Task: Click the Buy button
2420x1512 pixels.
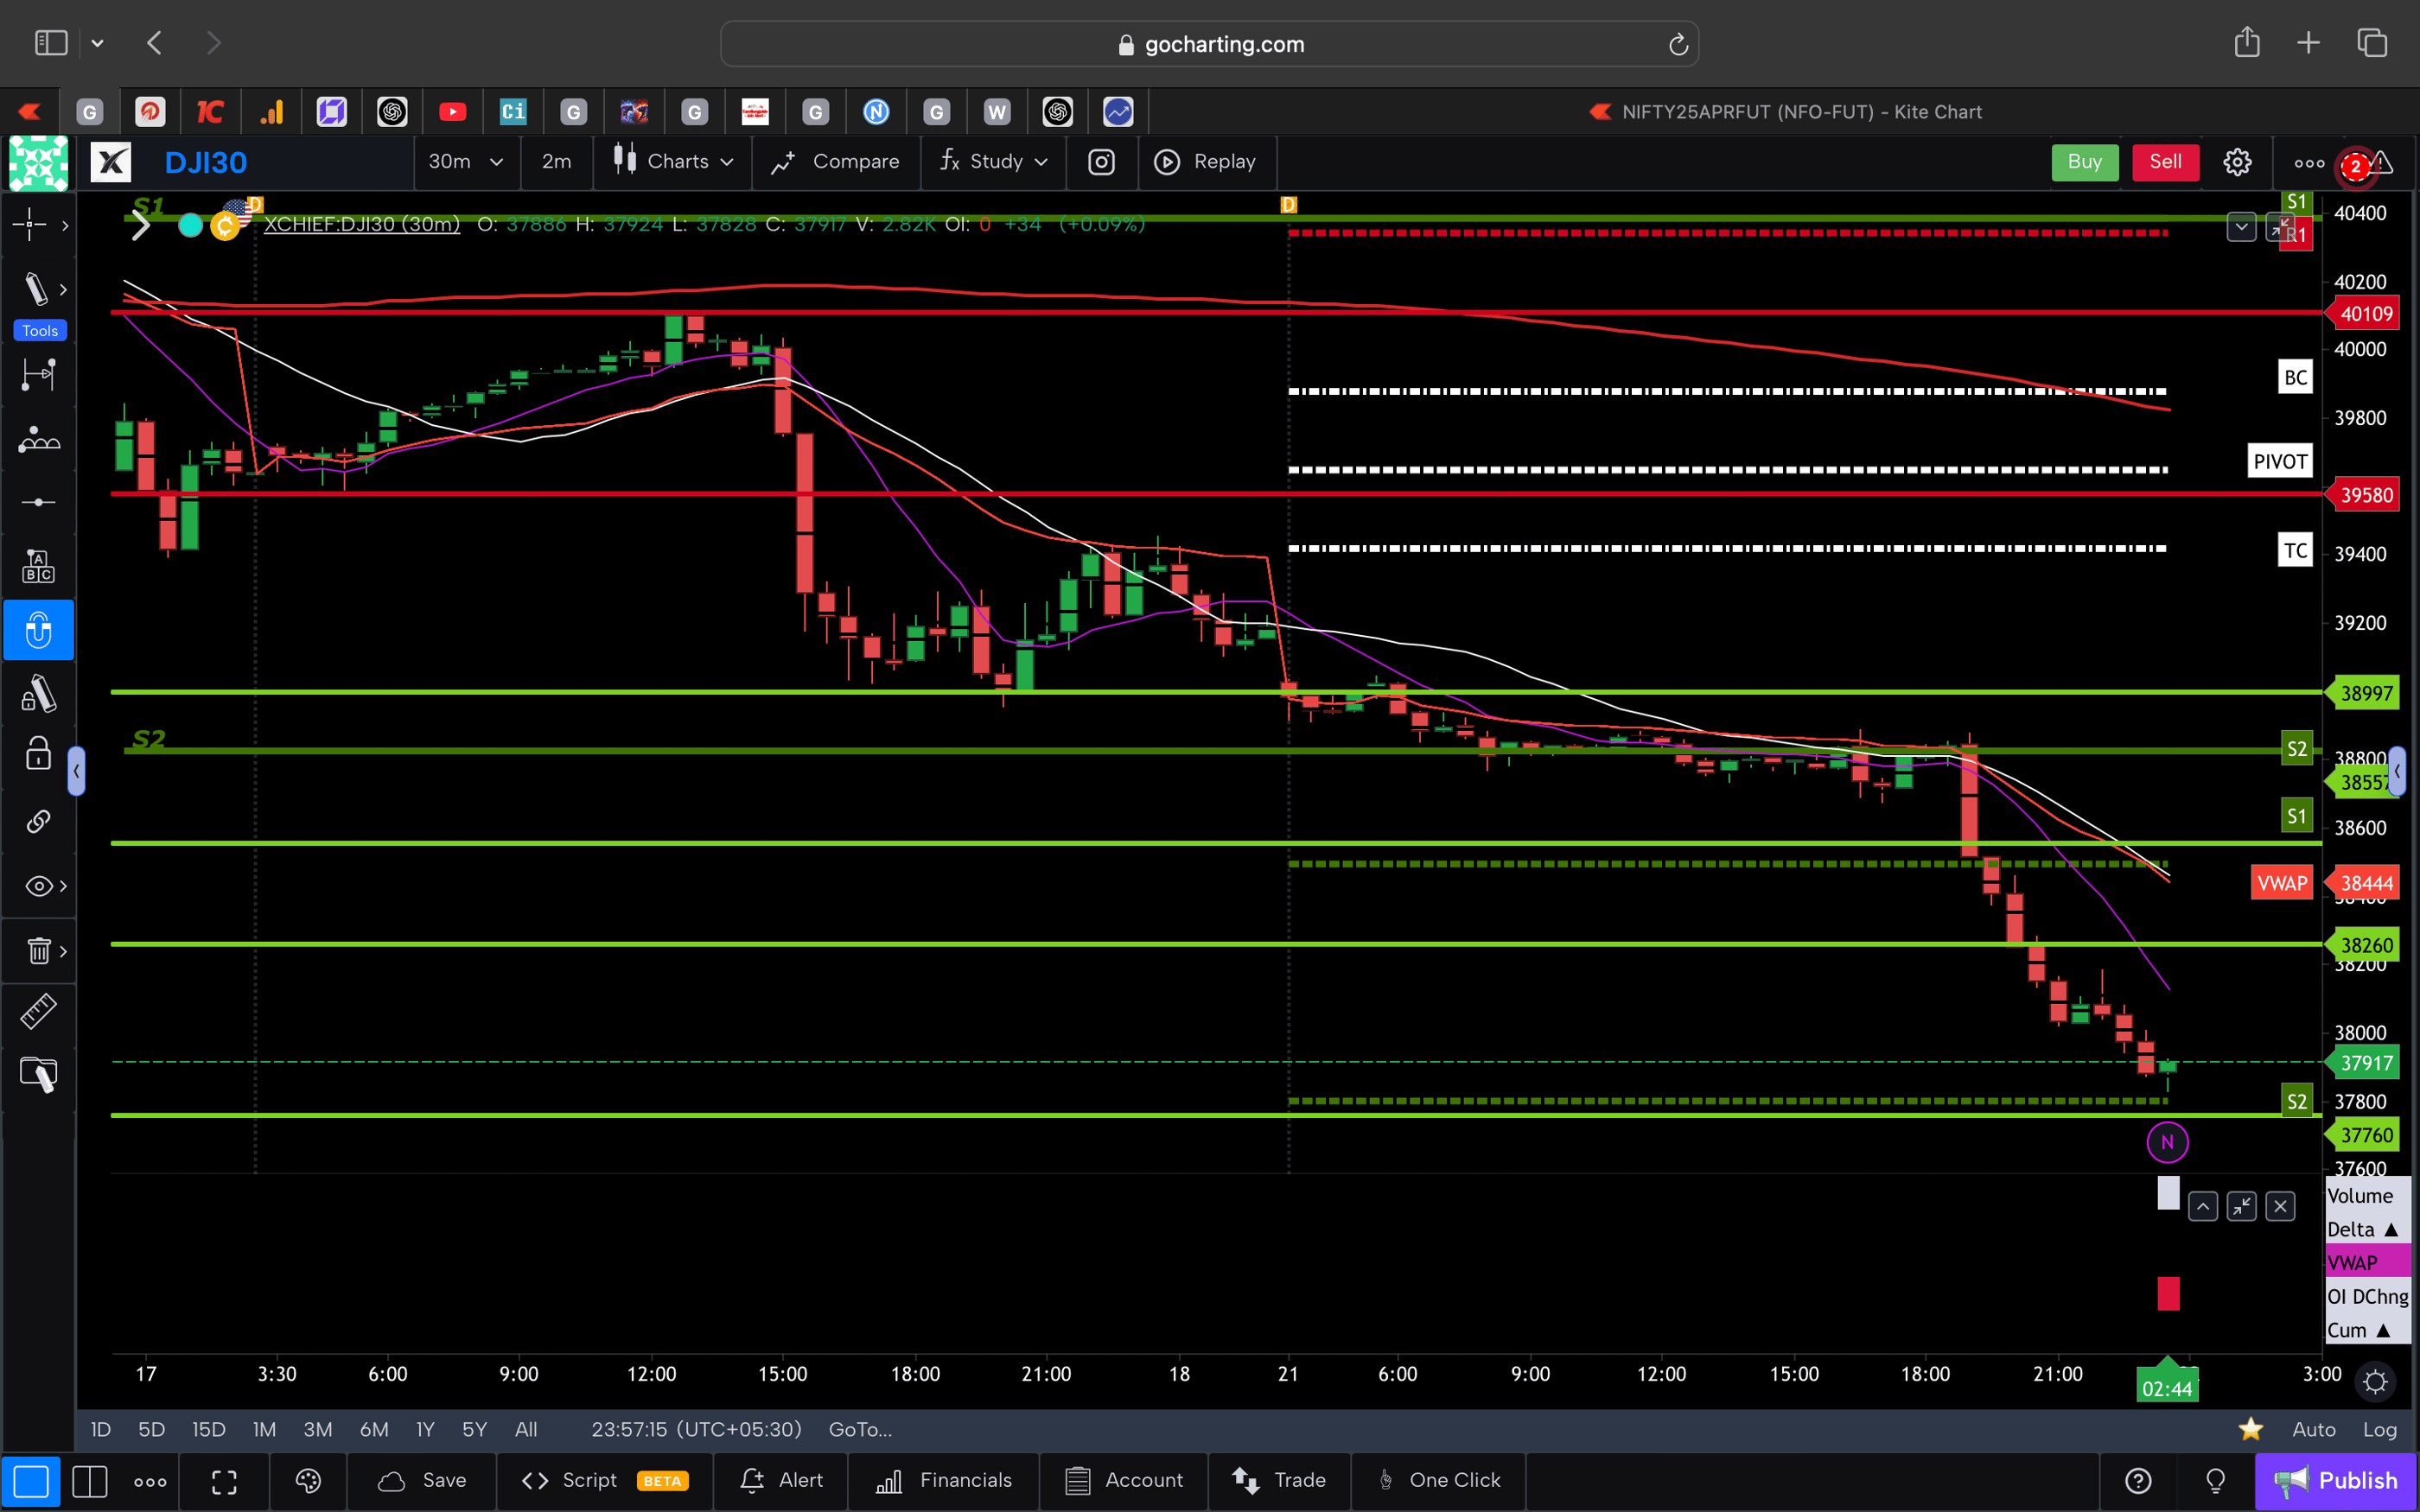Action: [2084, 162]
